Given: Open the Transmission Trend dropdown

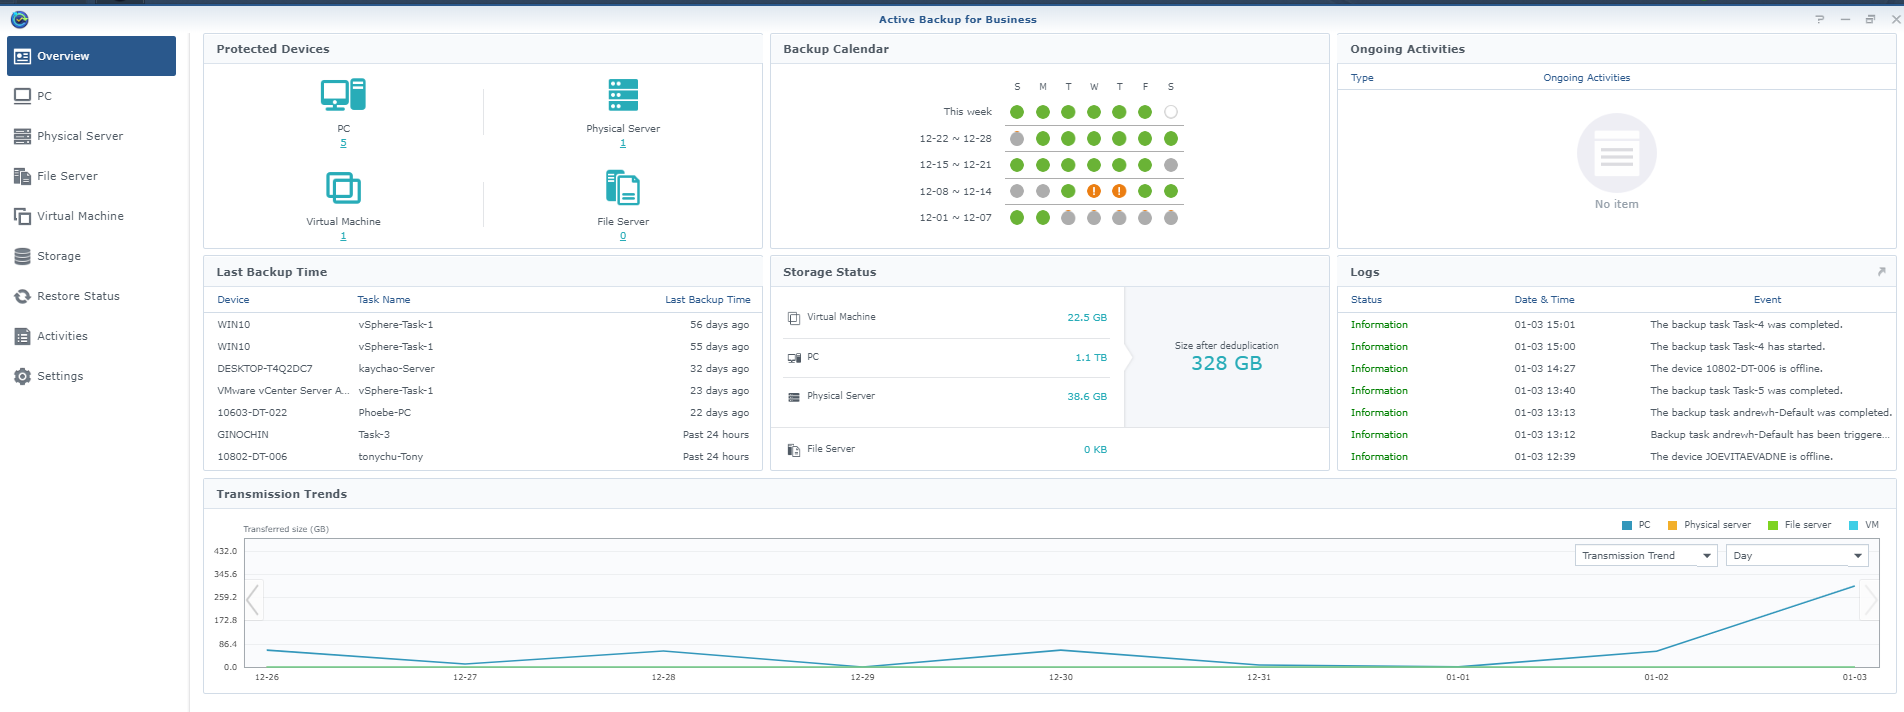Looking at the screenshot, I should [1646, 556].
